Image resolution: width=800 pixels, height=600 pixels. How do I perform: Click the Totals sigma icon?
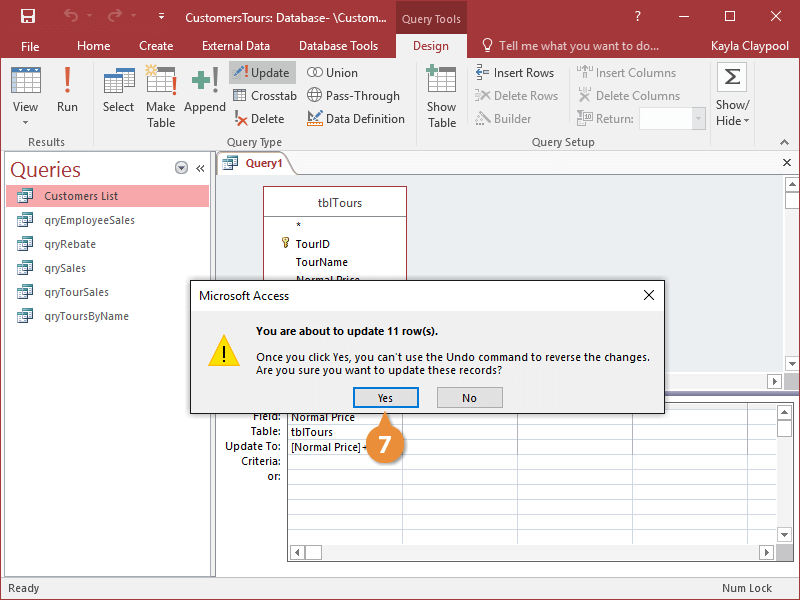pyautogui.click(x=732, y=78)
